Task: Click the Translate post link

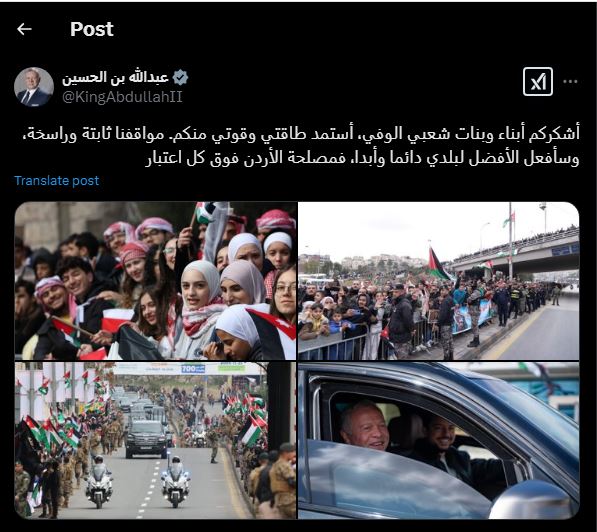Action: click(57, 181)
